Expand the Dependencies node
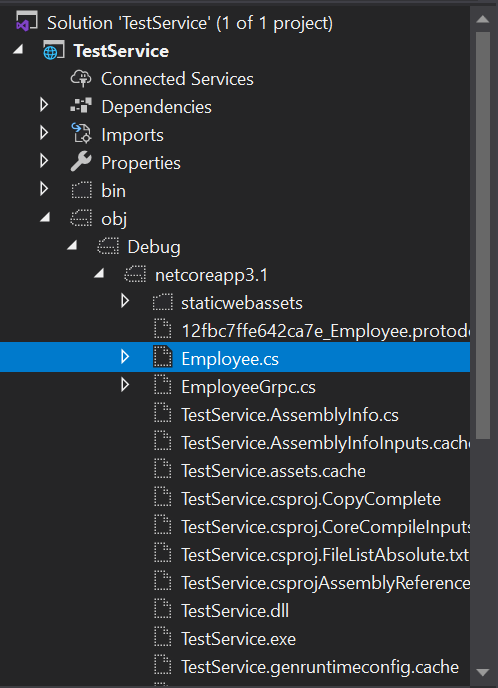Screen dimensions: 498x688 click(x=44, y=105)
